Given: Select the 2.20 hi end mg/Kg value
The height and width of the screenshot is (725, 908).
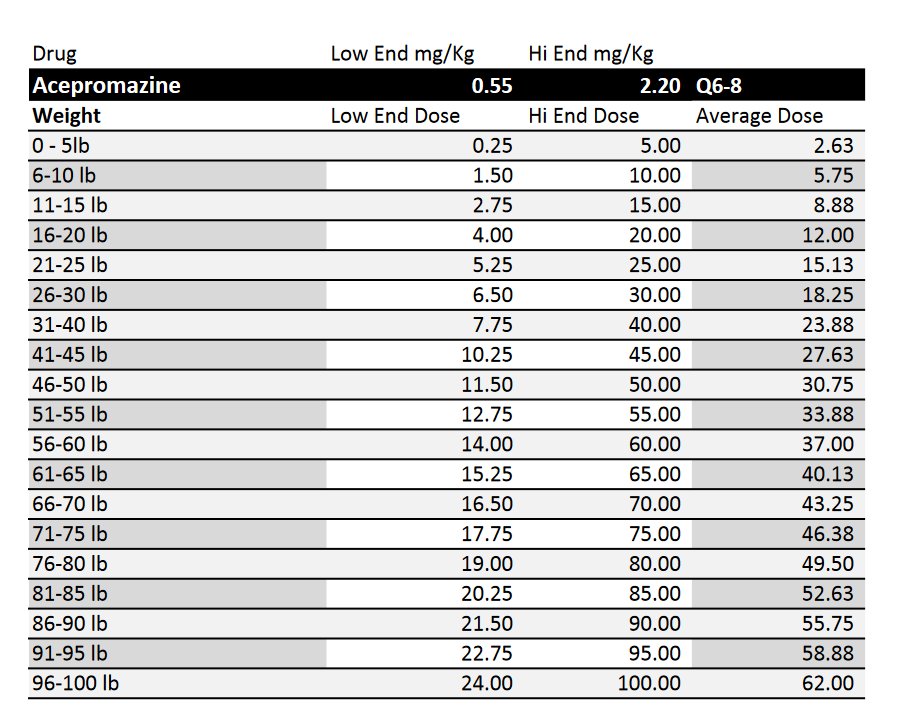Looking at the screenshot, I should click(x=660, y=85).
